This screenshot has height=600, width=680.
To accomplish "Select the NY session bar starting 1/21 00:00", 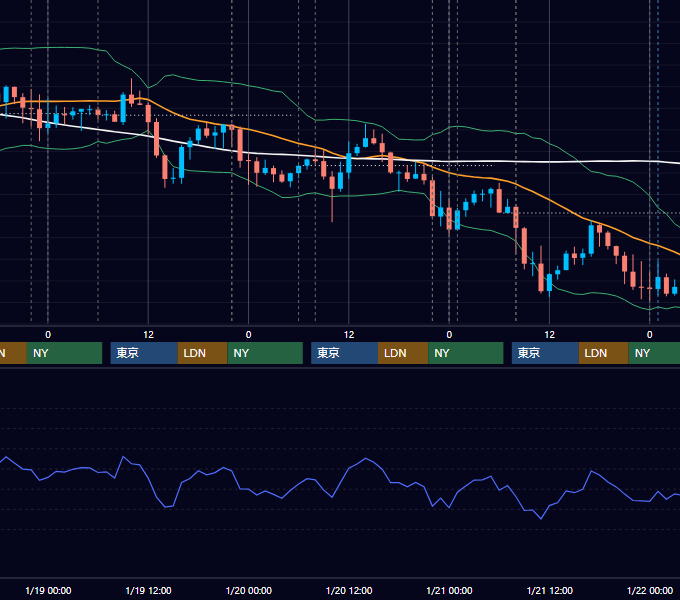I will pyautogui.click(x=466, y=353).
